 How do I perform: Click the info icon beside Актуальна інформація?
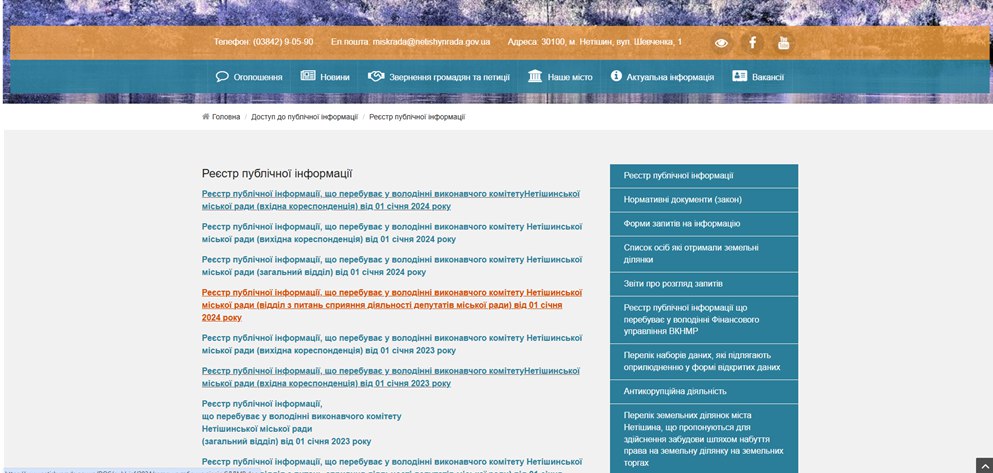[x=616, y=76]
